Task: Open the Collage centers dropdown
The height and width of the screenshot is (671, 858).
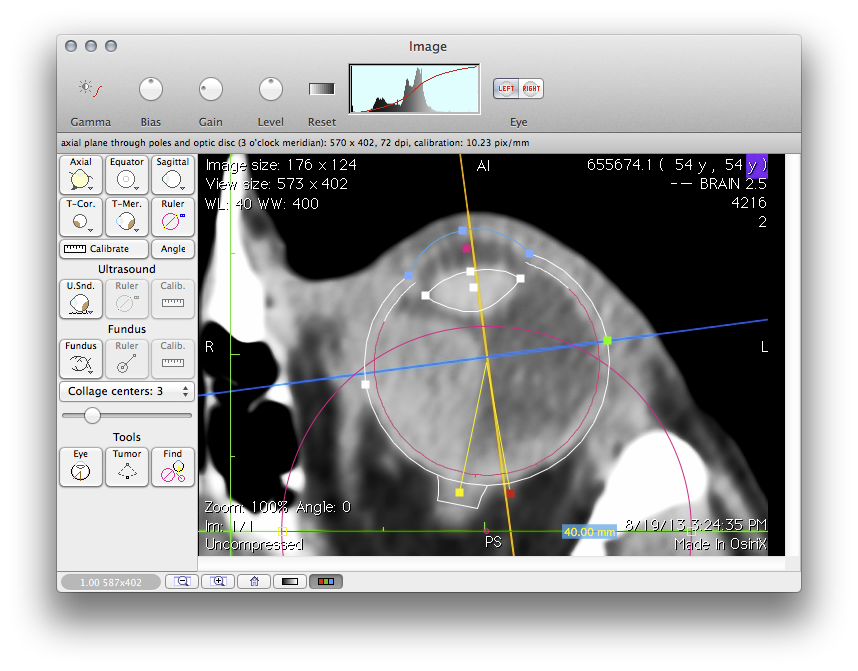Action: click(126, 391)
